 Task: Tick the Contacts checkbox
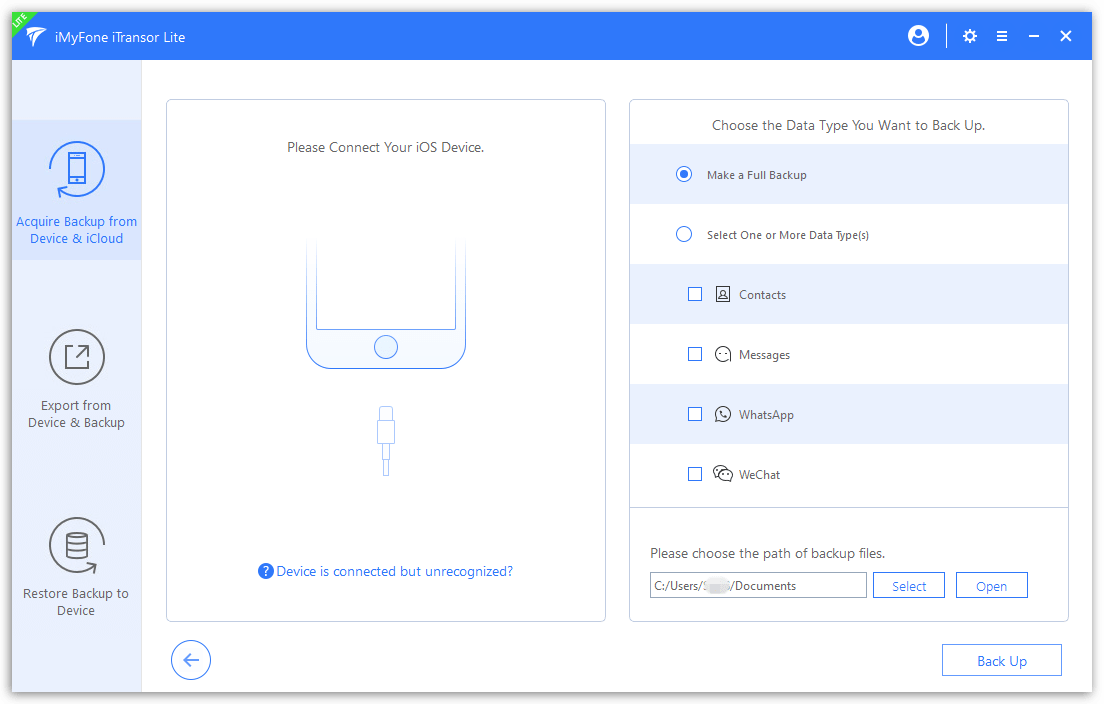click(695, 294)
